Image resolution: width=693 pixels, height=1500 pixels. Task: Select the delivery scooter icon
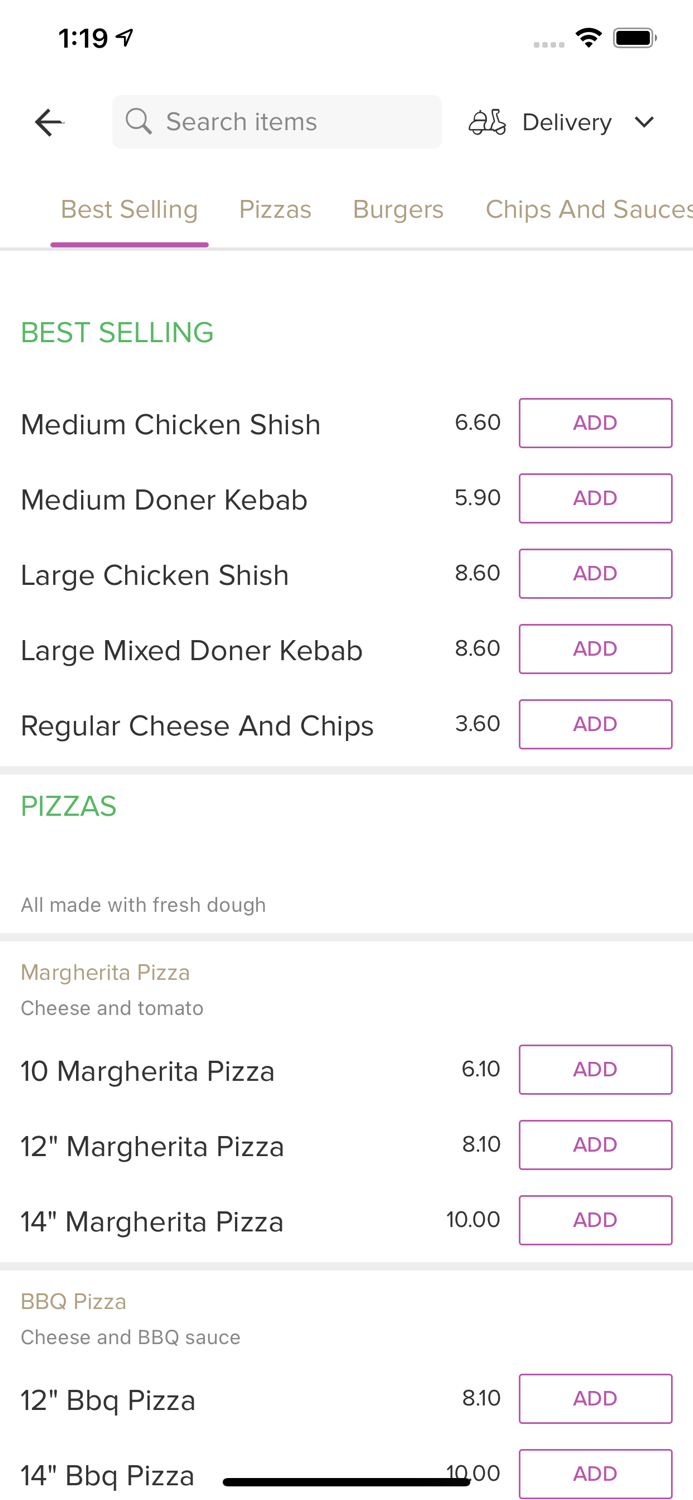coord(487,121)
